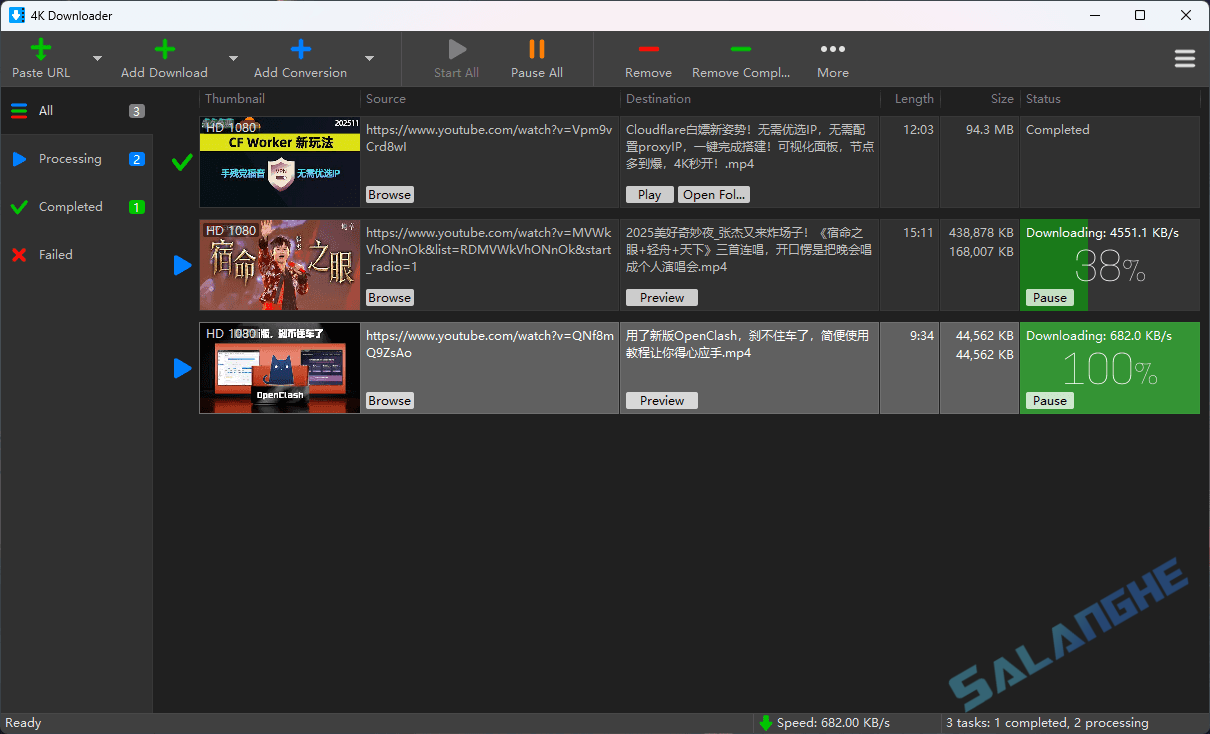Click the Paste URL plus icon
The width and height of the screenshot is (1210, 734).
pyautogui.click(x=40, y=47)
